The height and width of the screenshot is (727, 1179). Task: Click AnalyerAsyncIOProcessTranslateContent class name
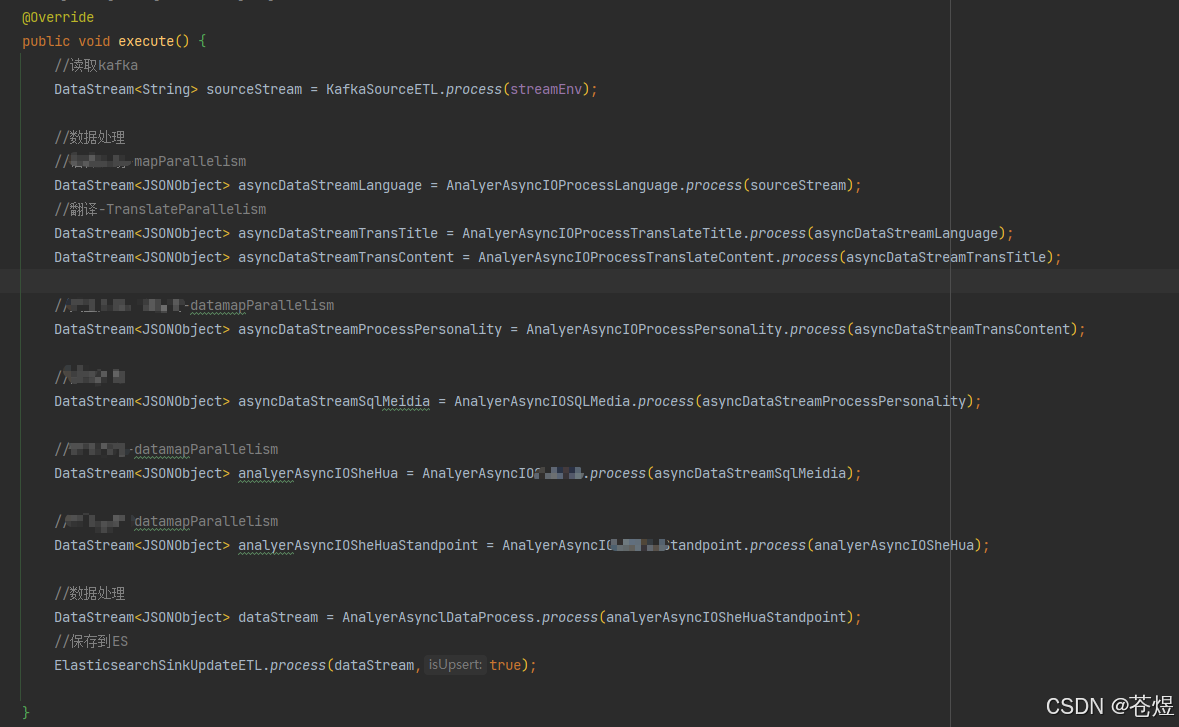[626, 258]
